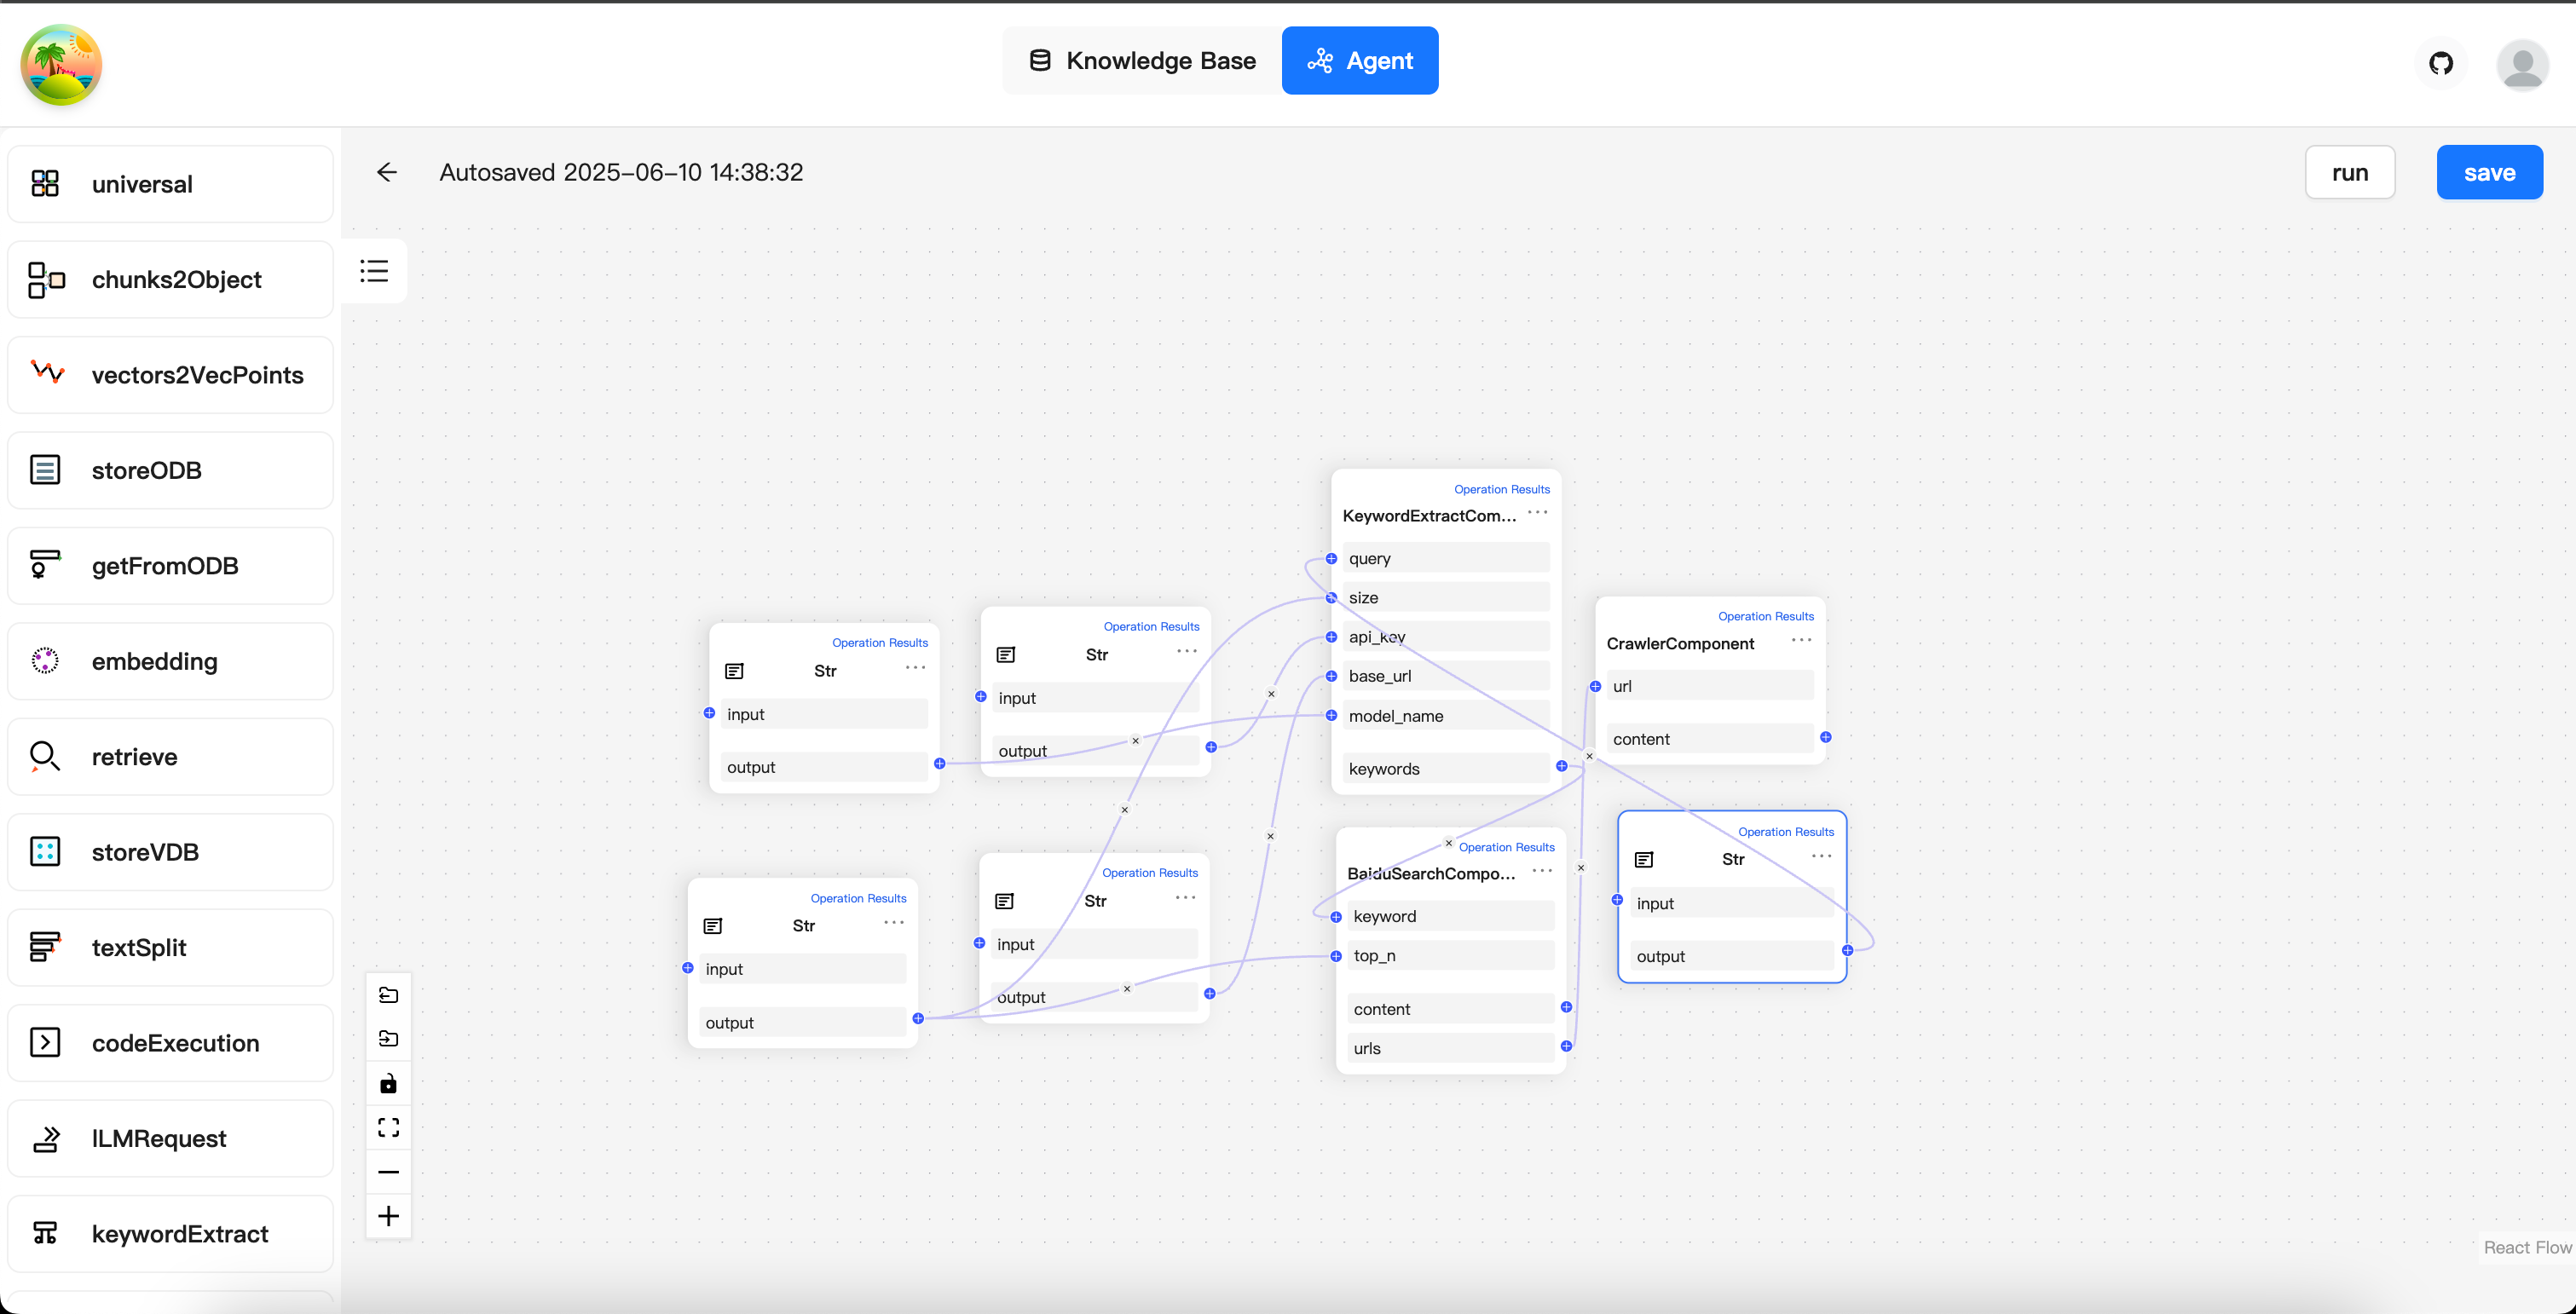Select the Agent tab
Image resolution: width=2576 pixels, height=1314 pixels.
click(x=1360, y=61)
